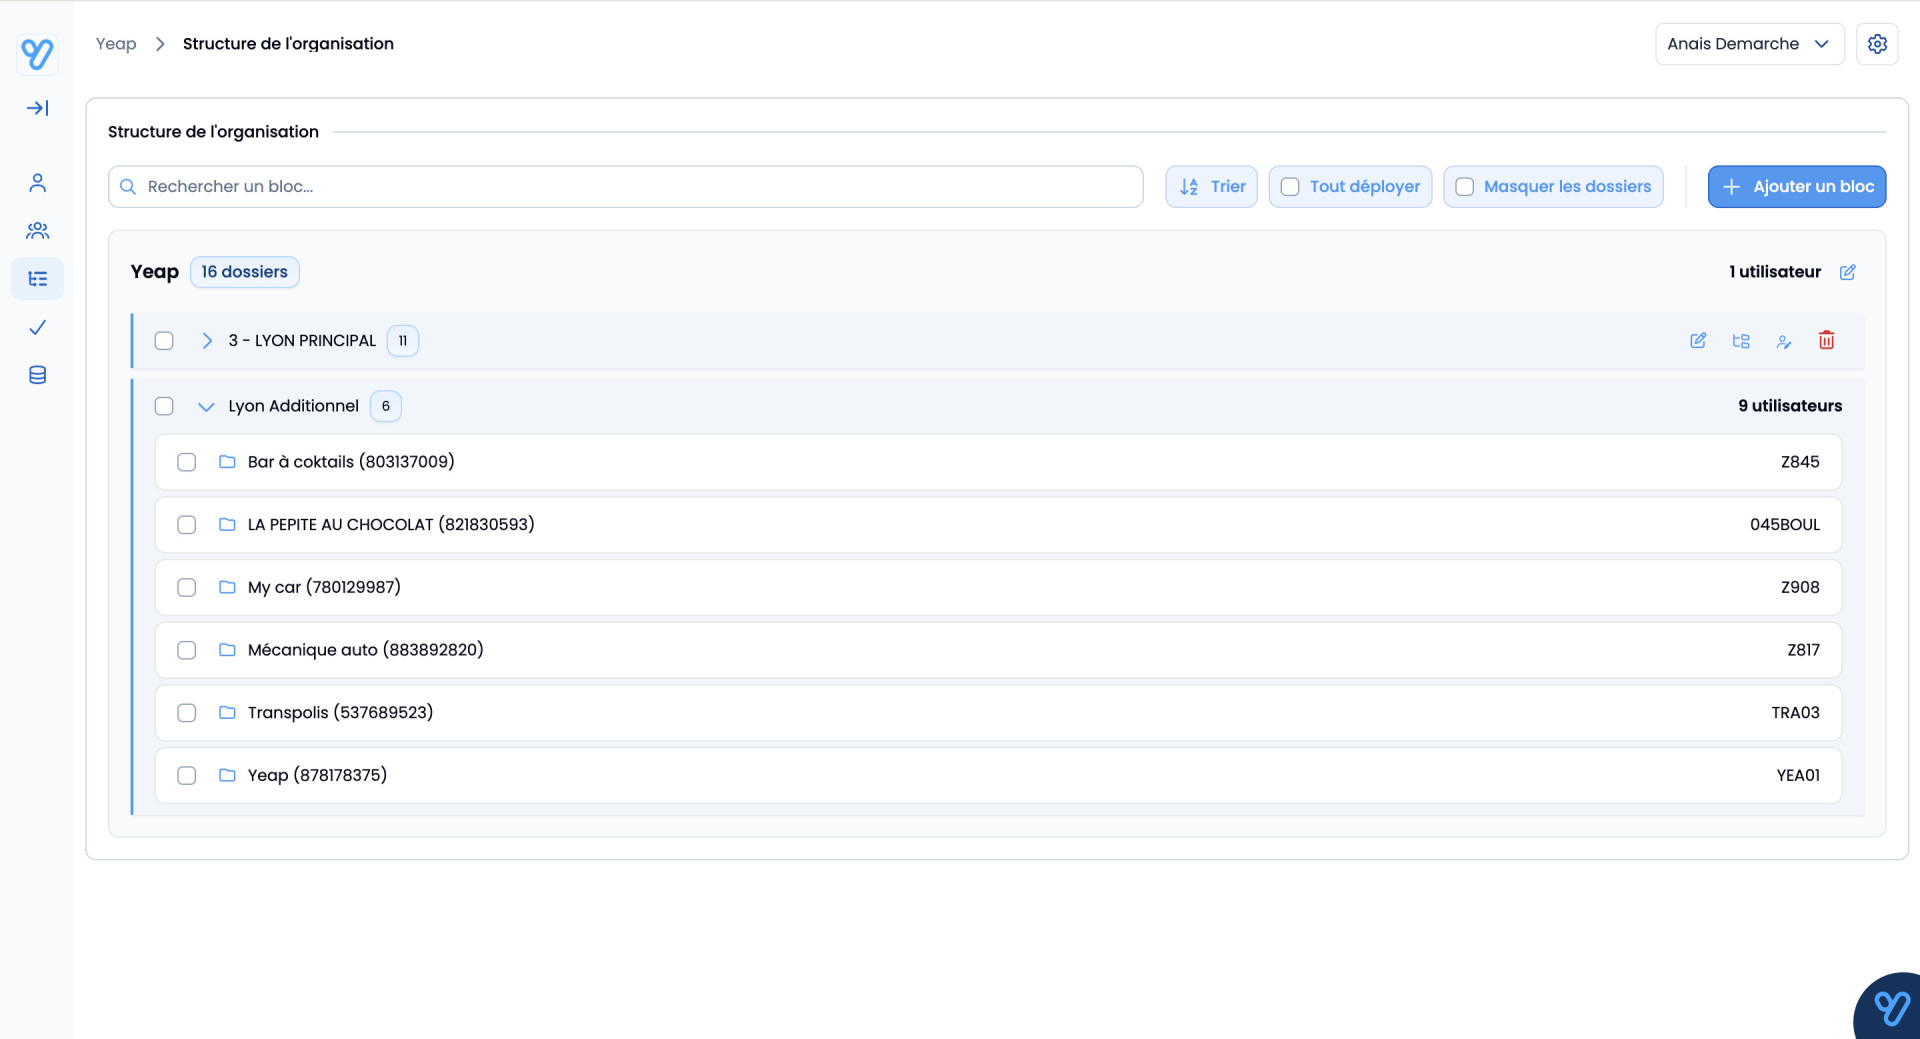Edit the 3 - LYON PRINCIPAL block
1920x1039 pixels.
(1698, 340)
